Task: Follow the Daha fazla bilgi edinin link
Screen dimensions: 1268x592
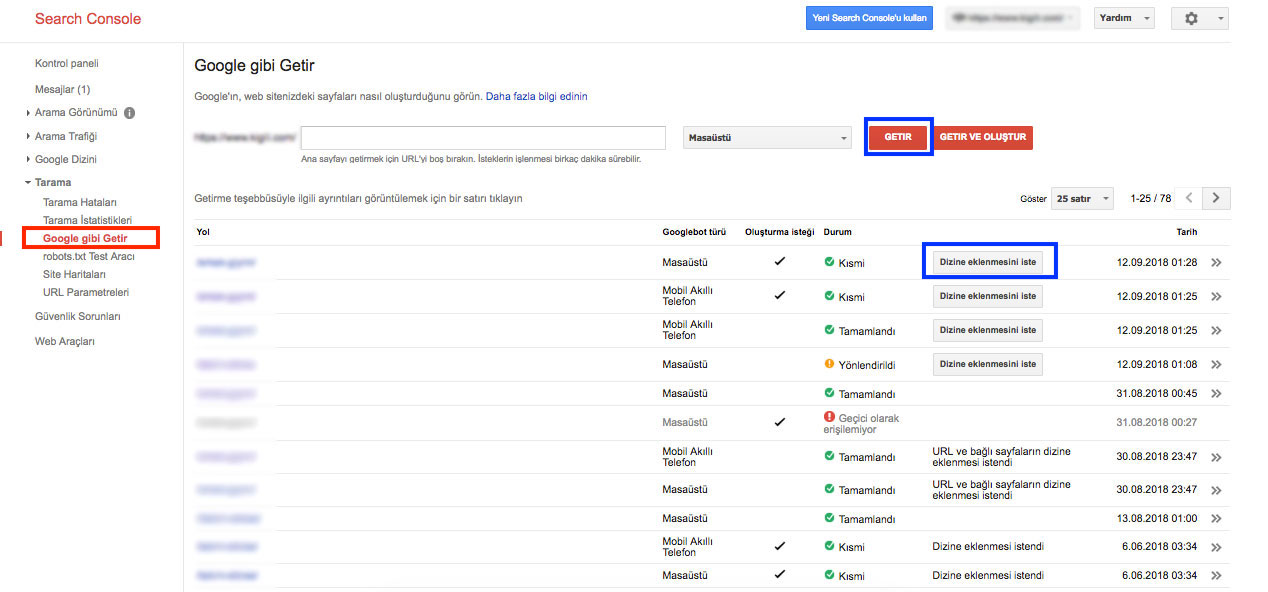Action: (x=537, y=96)
